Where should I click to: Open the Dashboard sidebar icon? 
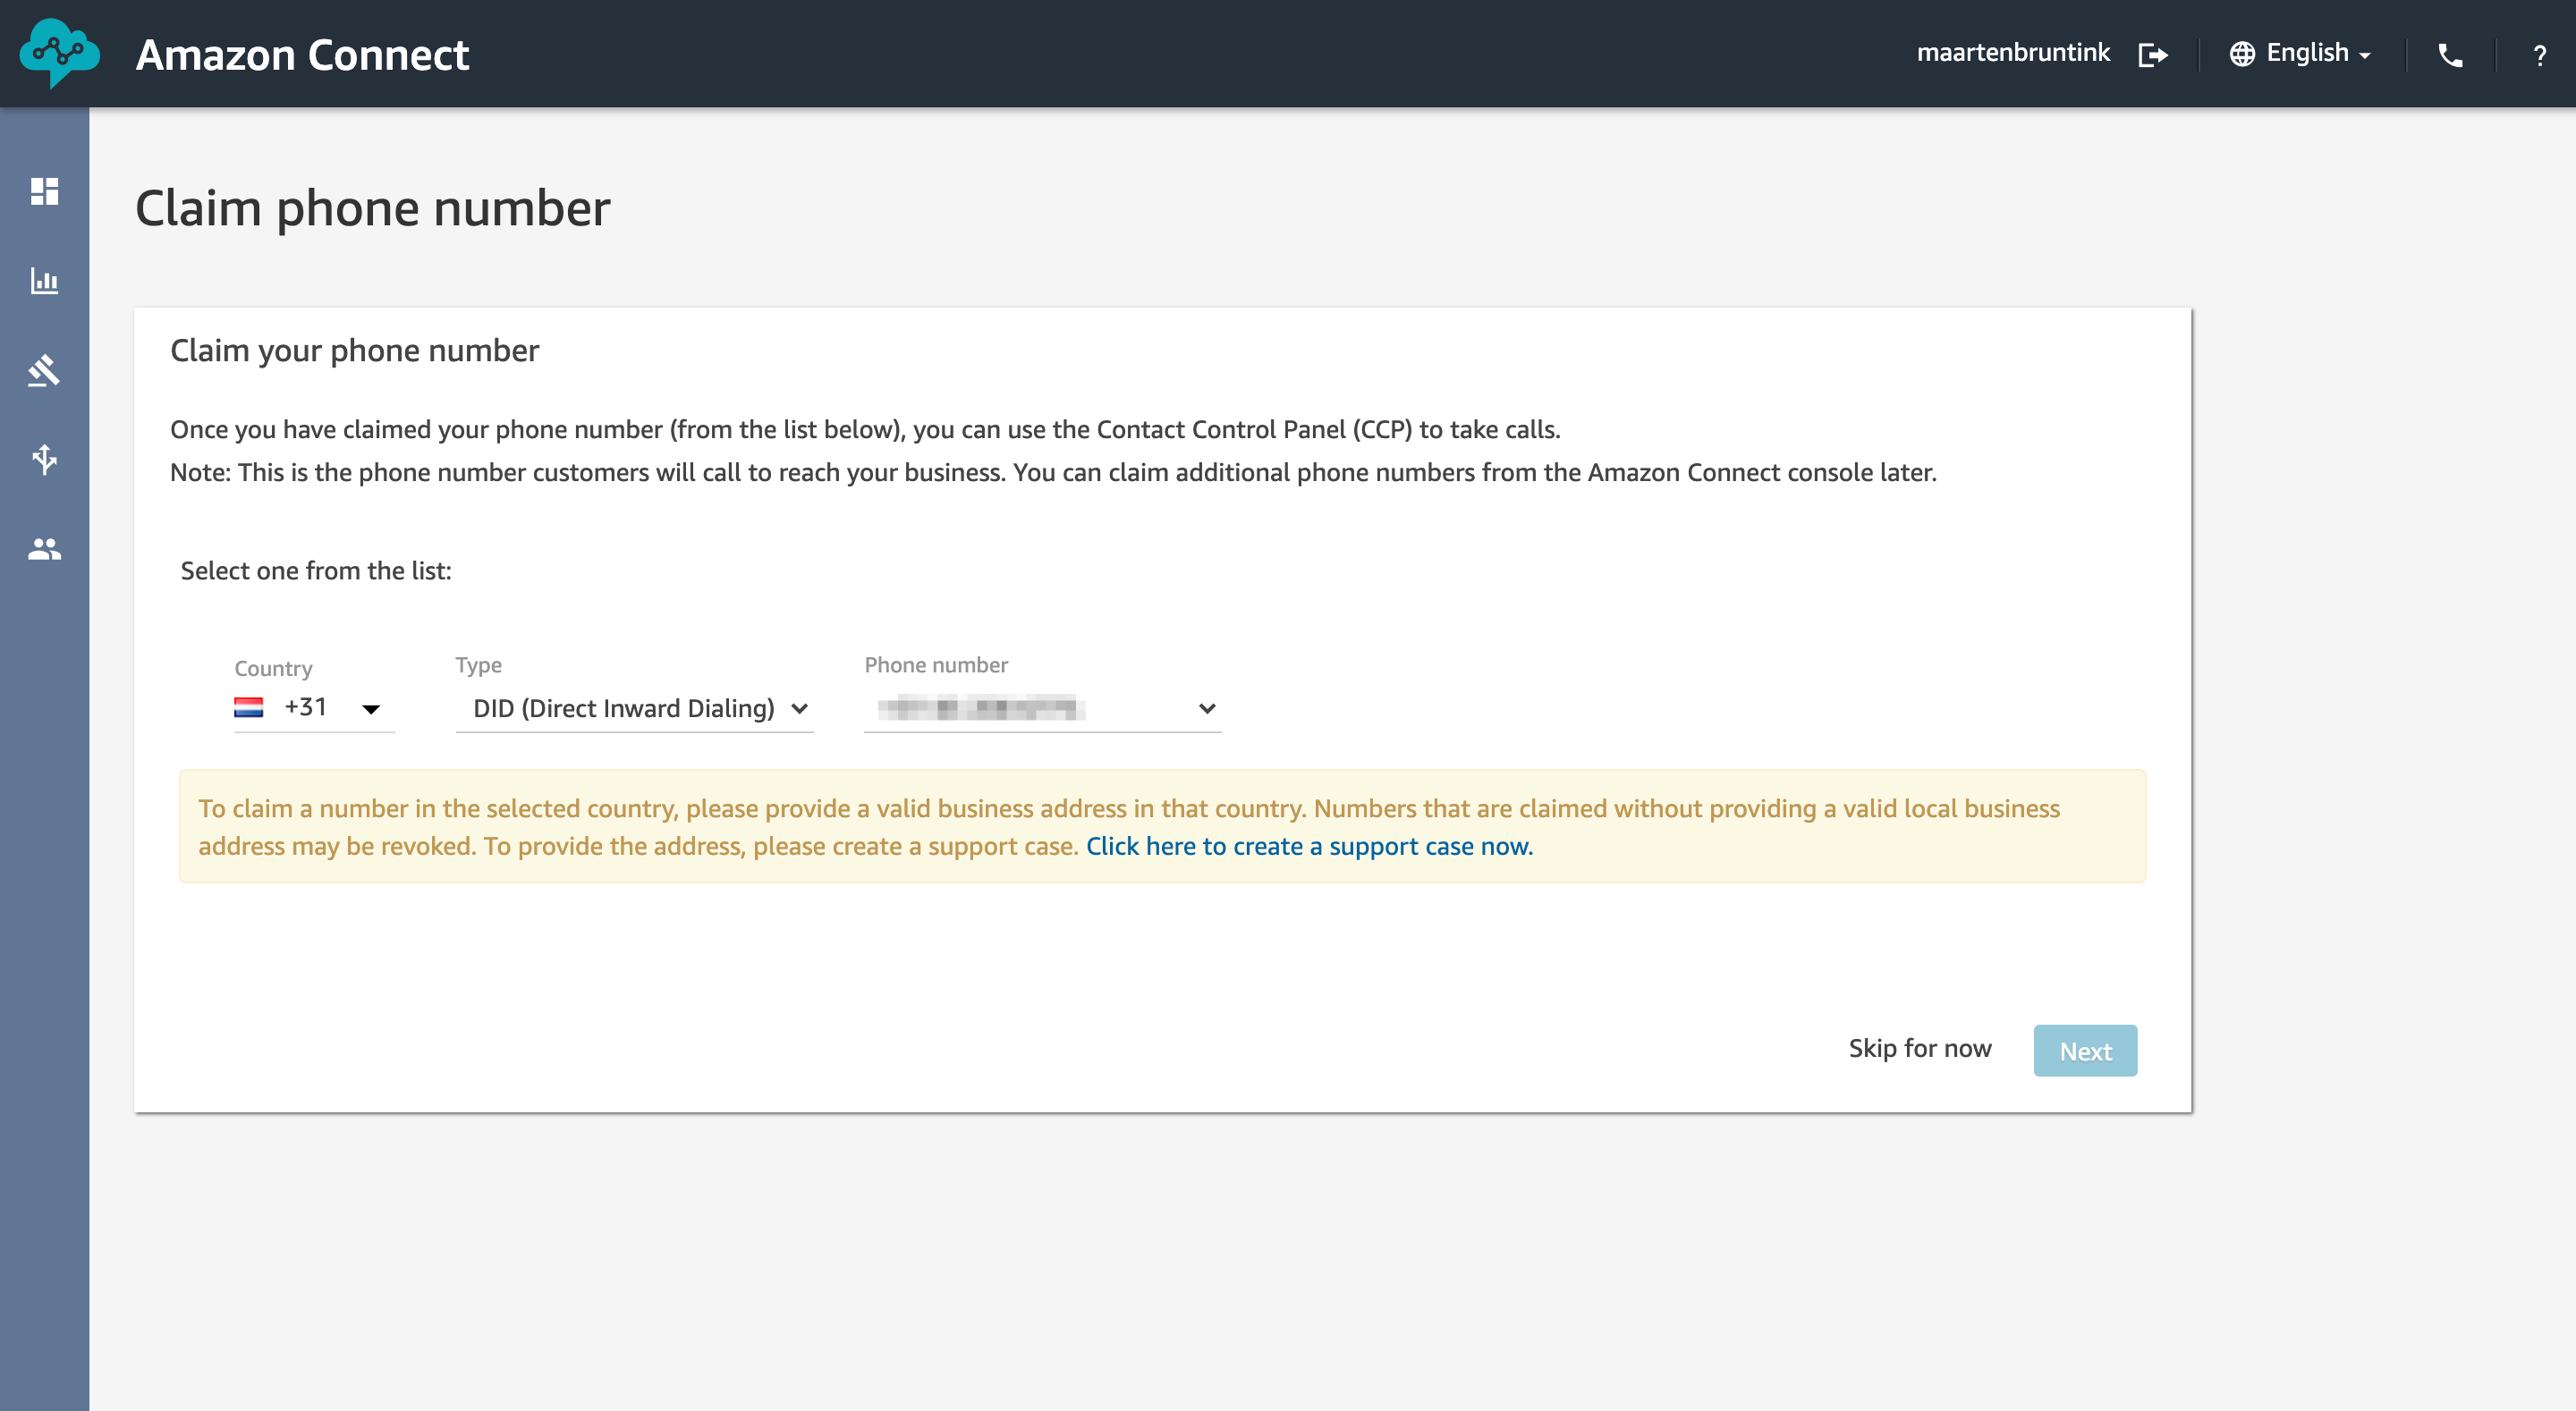pos(44,191)
